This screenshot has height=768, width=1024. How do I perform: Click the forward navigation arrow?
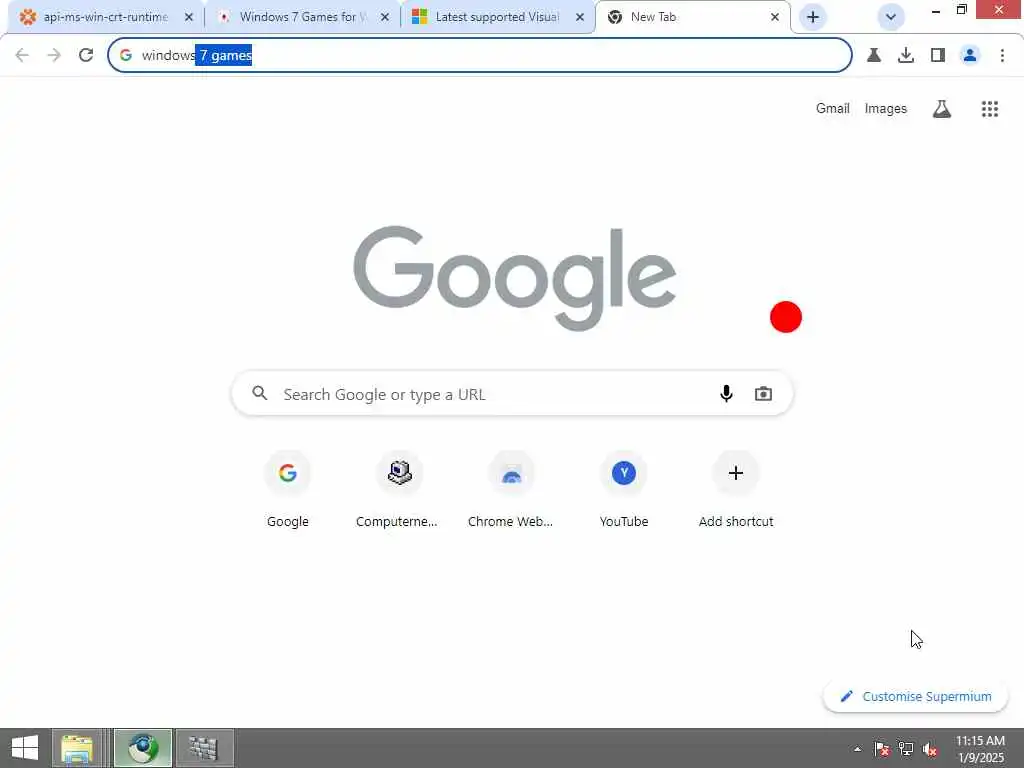pos(54,56)
